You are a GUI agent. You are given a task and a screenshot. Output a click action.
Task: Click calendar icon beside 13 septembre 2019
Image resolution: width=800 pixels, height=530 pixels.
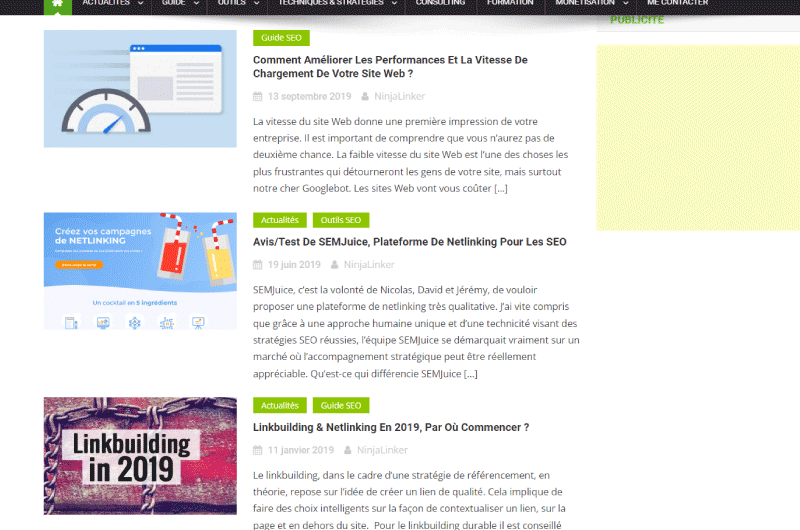click(x=258, y=96)
